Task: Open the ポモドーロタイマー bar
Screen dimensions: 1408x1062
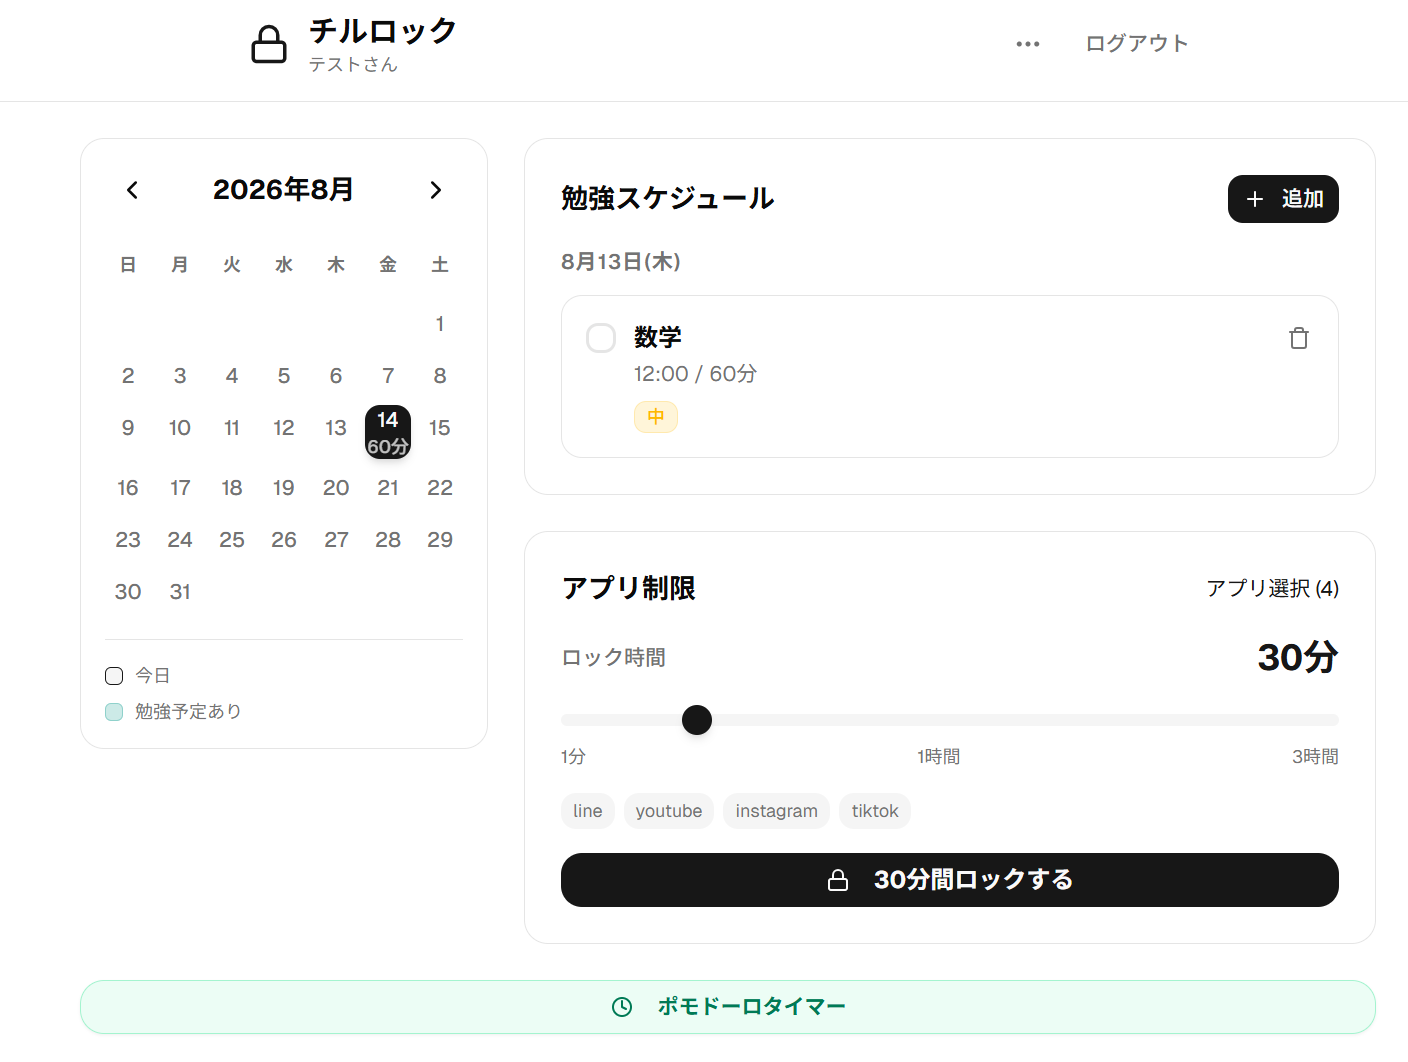Action: point(728,1007)
